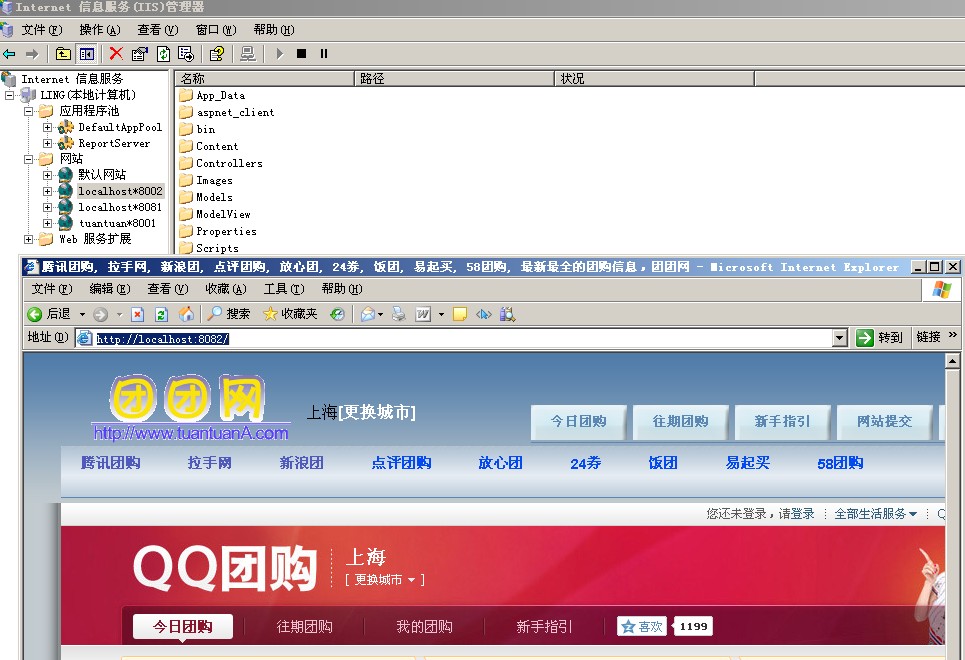Stop the site with the stop icon
This screenshot has height=660, width=965.
(301, 54)
